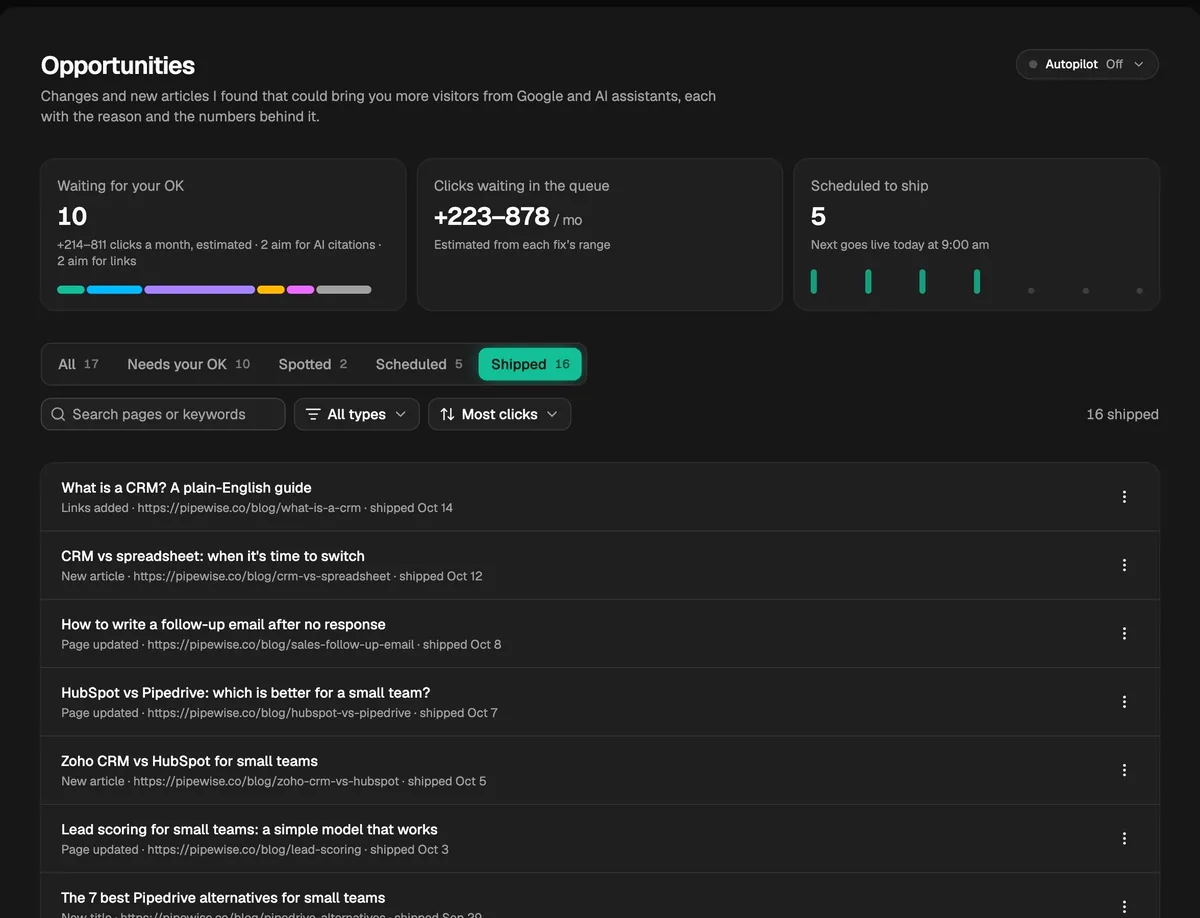
Task: Open options menu for 'HubSpot vs Pipedrive' row
Action: pos(1124,702)
